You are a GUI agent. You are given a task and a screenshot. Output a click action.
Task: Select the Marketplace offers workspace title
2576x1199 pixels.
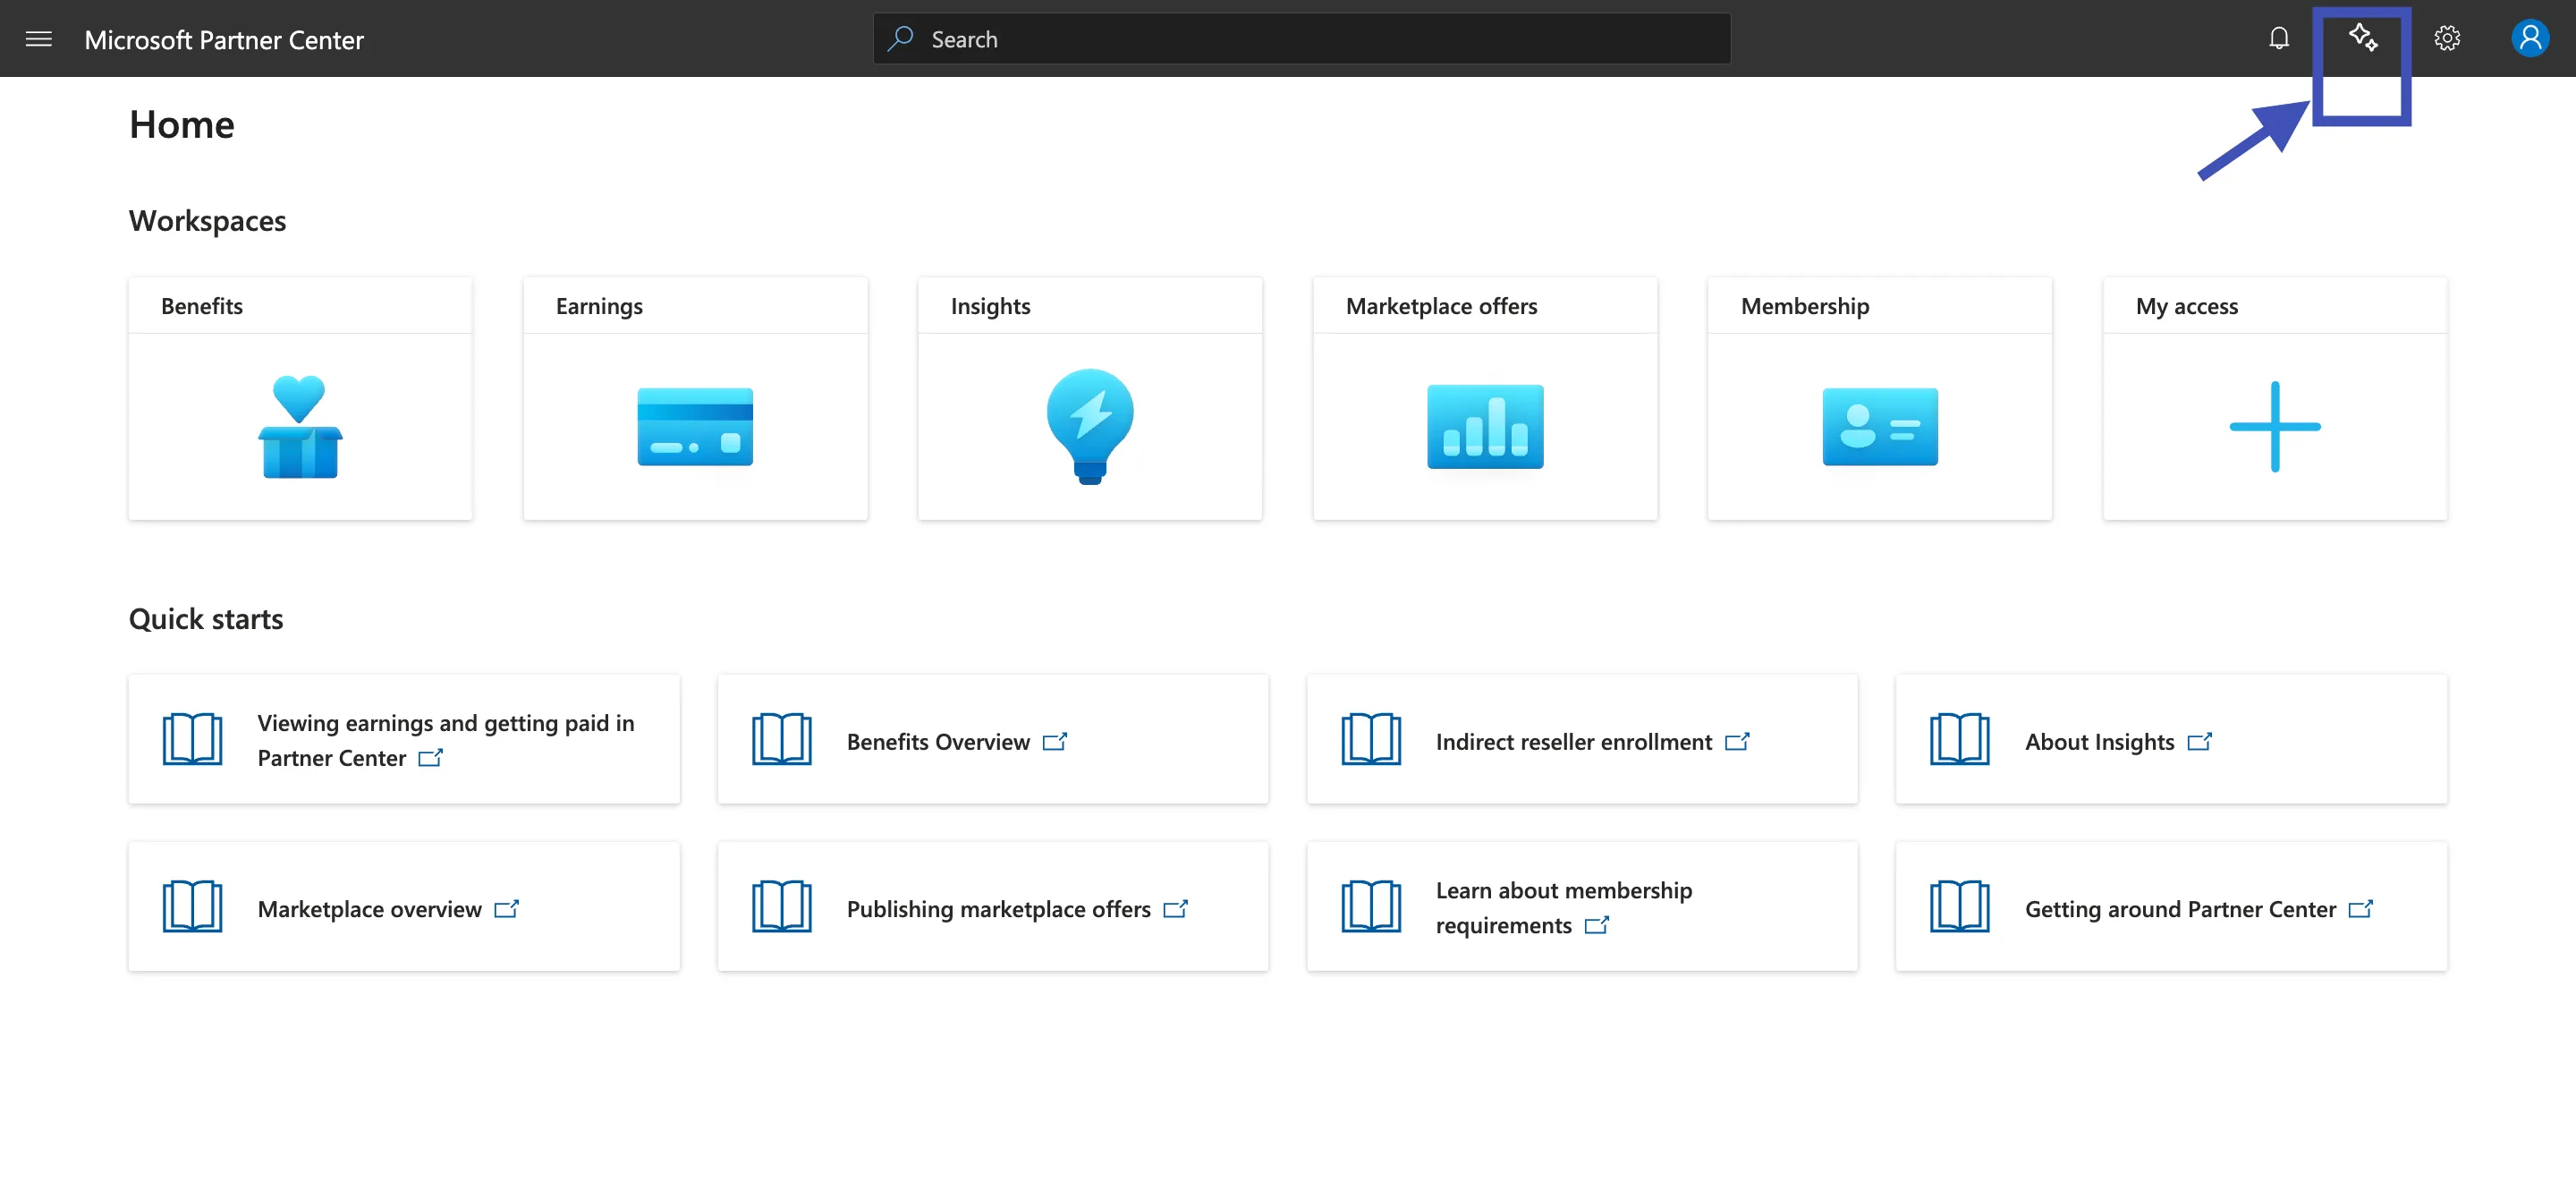(x=1441, y=306)
